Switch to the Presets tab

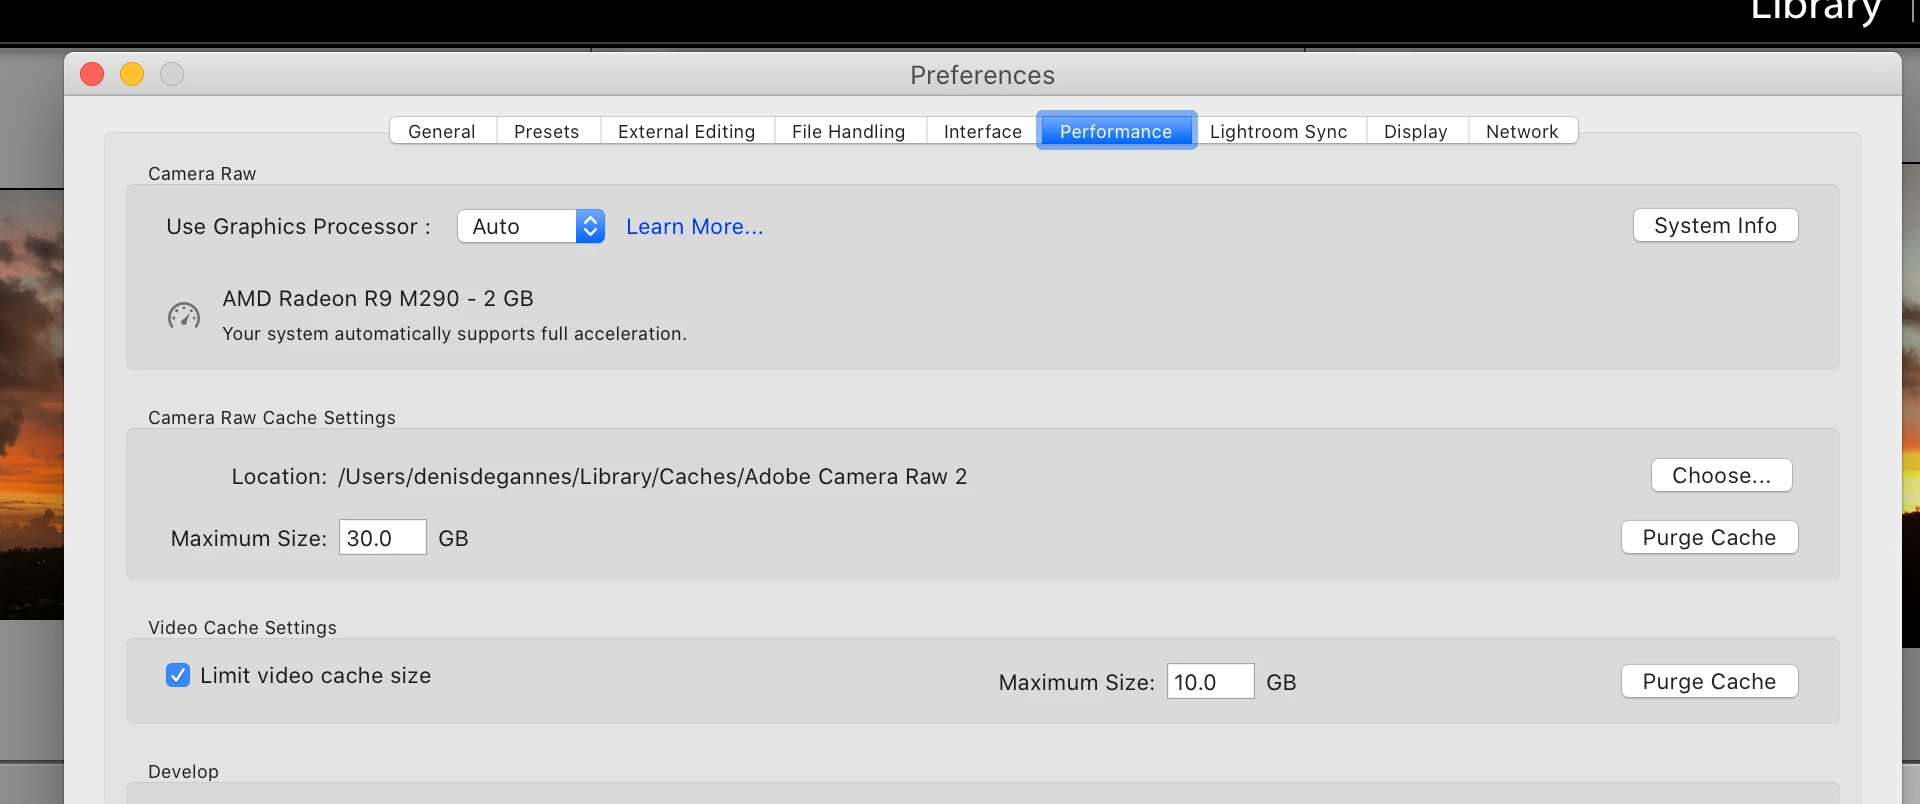[x=547, y=131]
